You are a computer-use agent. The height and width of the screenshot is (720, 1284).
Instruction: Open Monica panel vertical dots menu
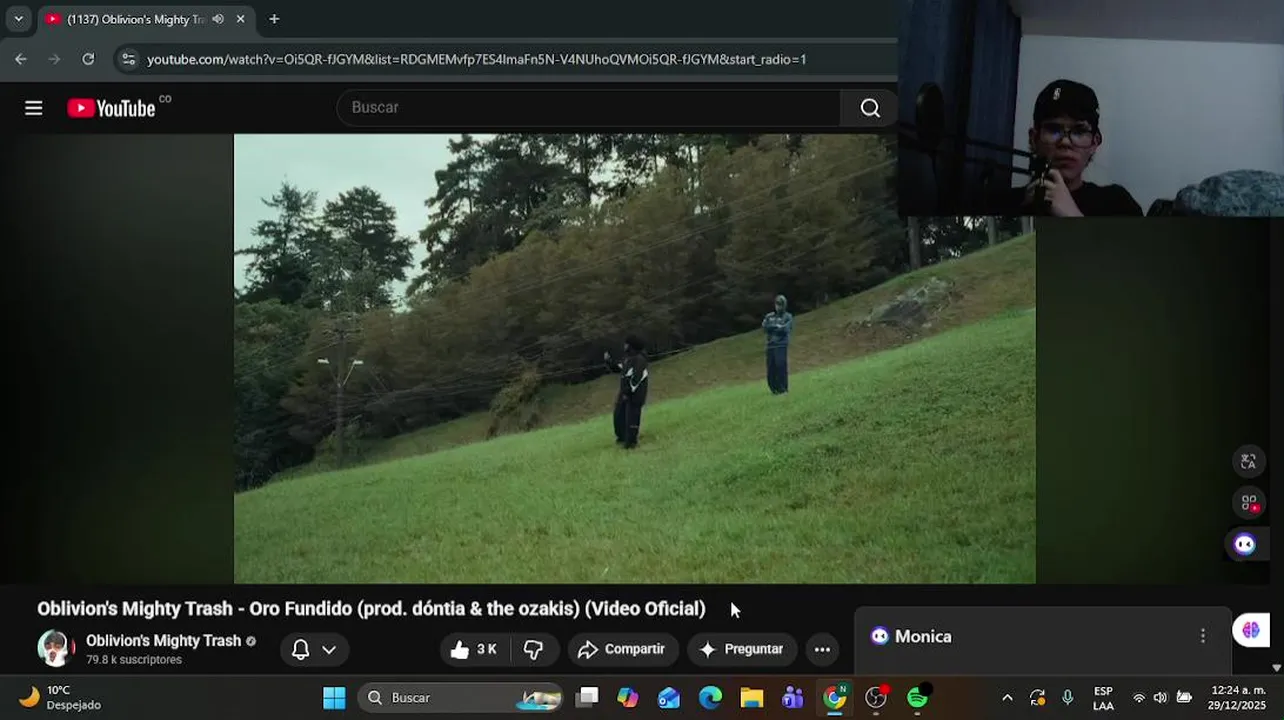click(x=1203, y=636)
